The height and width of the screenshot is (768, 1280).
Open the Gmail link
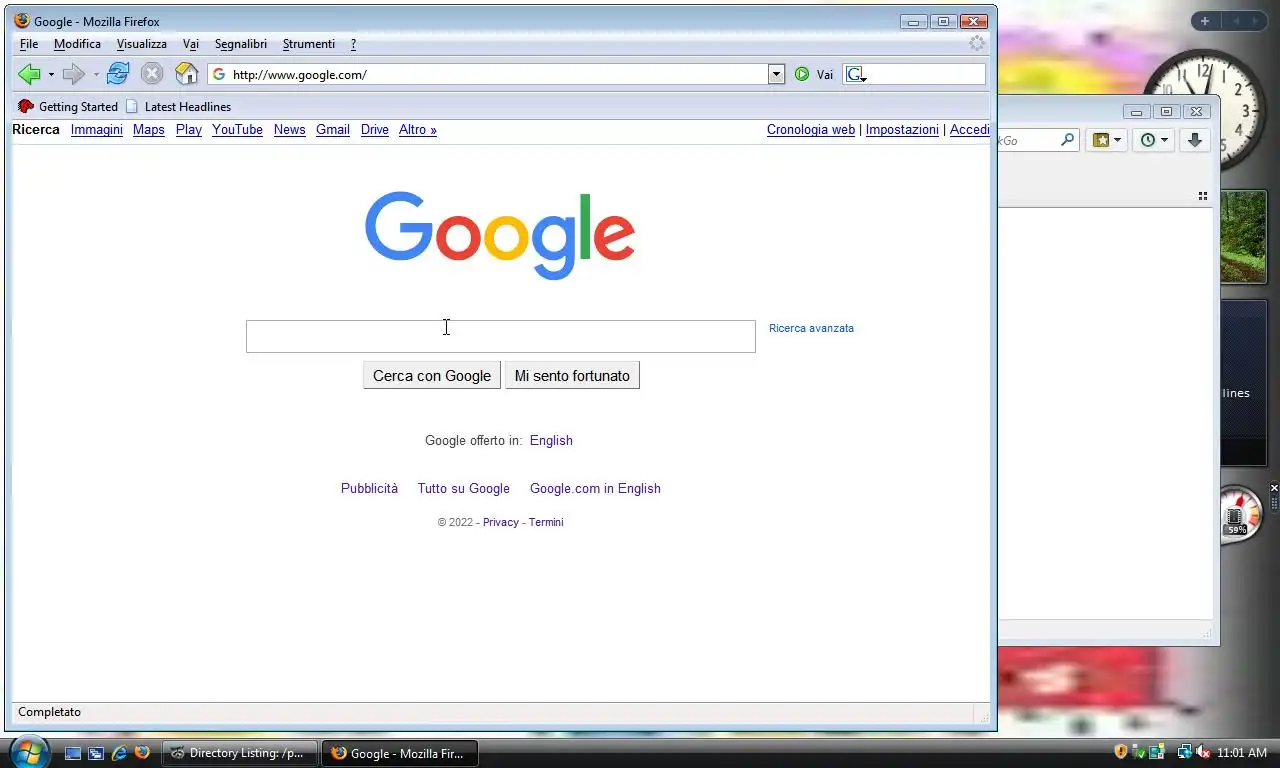[x=333, y=130]
